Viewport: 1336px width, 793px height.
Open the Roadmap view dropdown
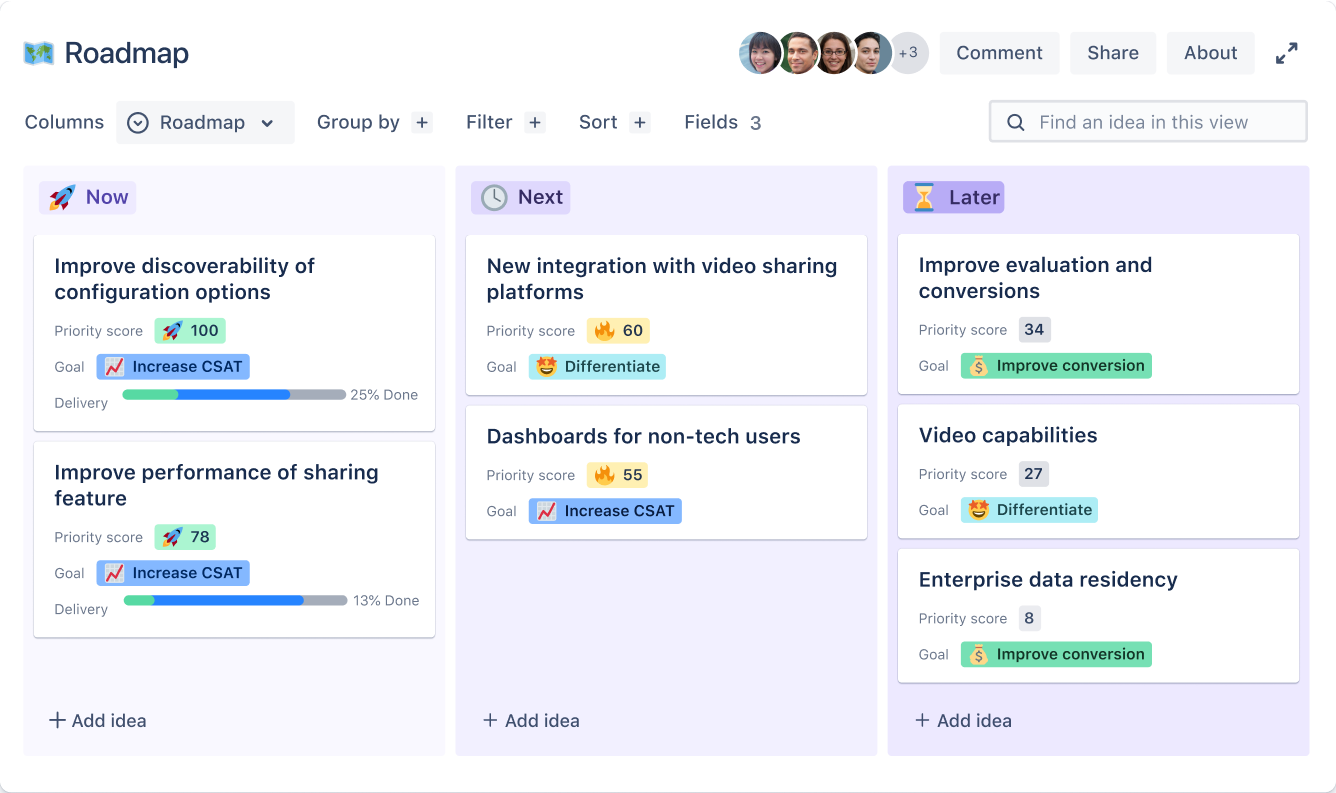[x=205, y=122]
